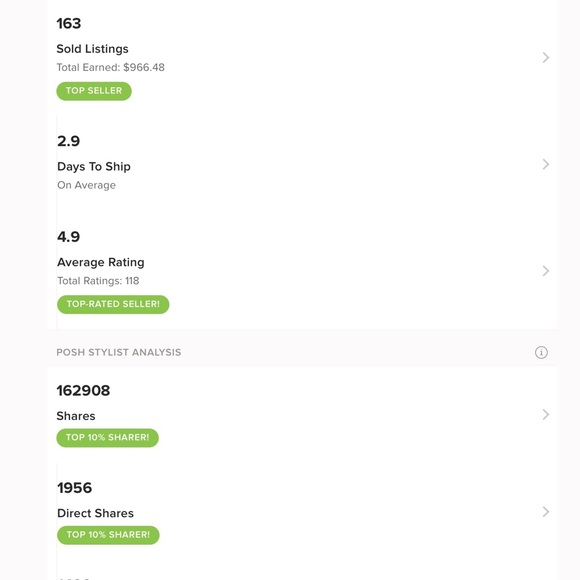Open the Direct Shares label

(x=95, y=513)
